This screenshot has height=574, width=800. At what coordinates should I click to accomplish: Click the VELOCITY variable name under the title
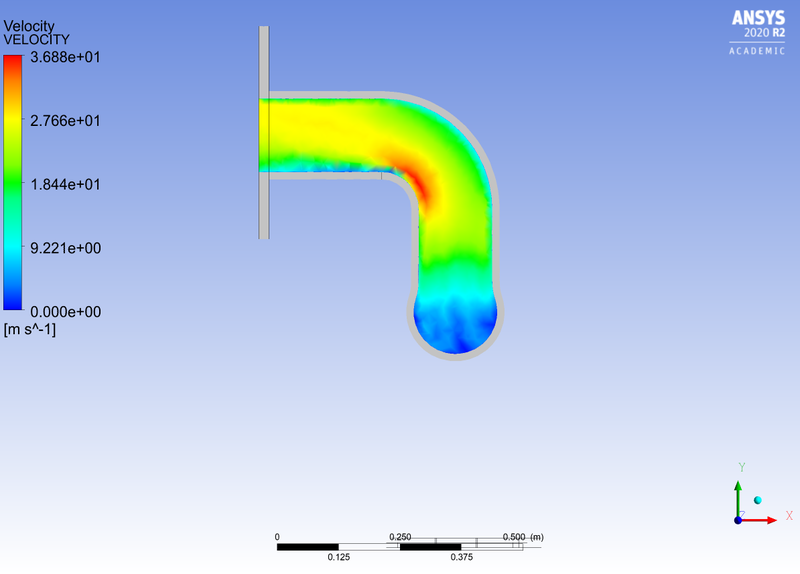(x=36, y=39)
